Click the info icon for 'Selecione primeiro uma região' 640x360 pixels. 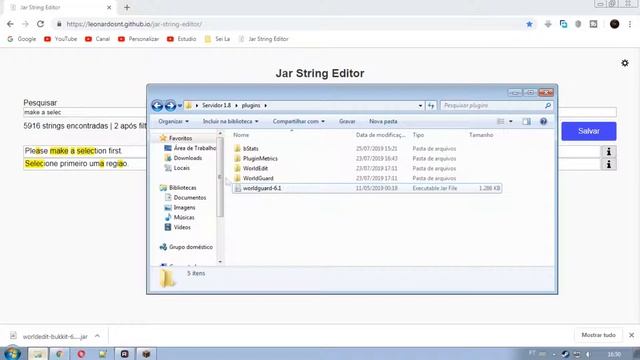click(609, 164)
